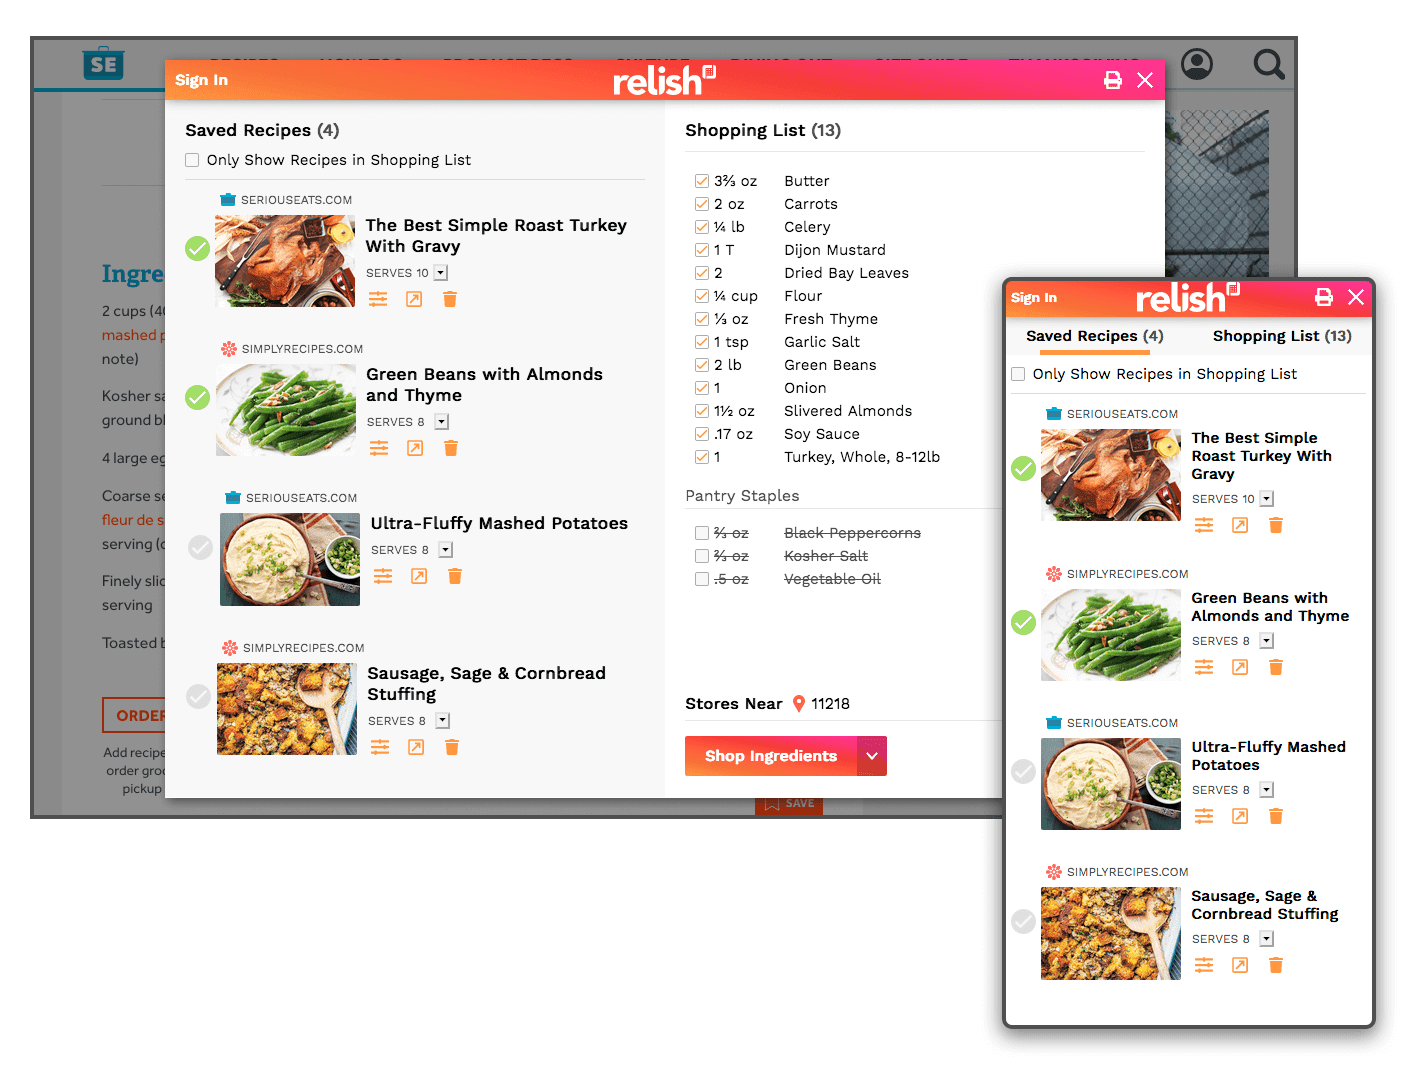Open Cornbread Stuffing recipe externally, large panel
The image size is (1421, 1071).
[x=416, y=747]
